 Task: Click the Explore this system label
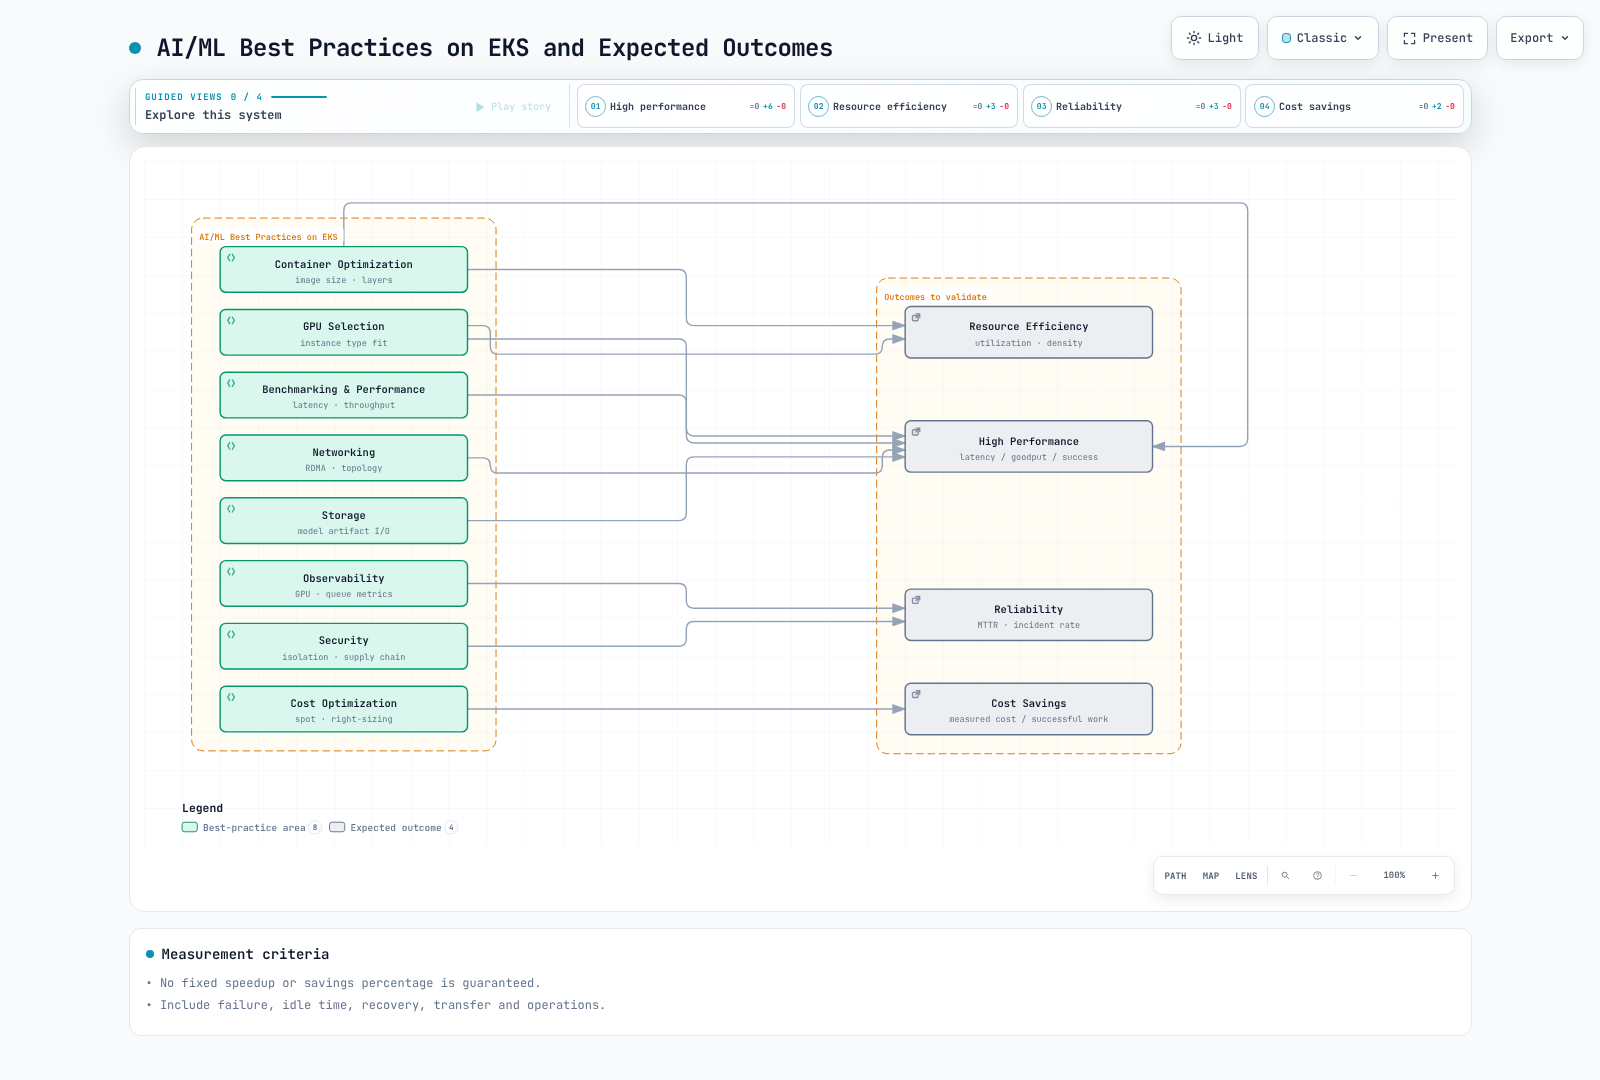213,115
